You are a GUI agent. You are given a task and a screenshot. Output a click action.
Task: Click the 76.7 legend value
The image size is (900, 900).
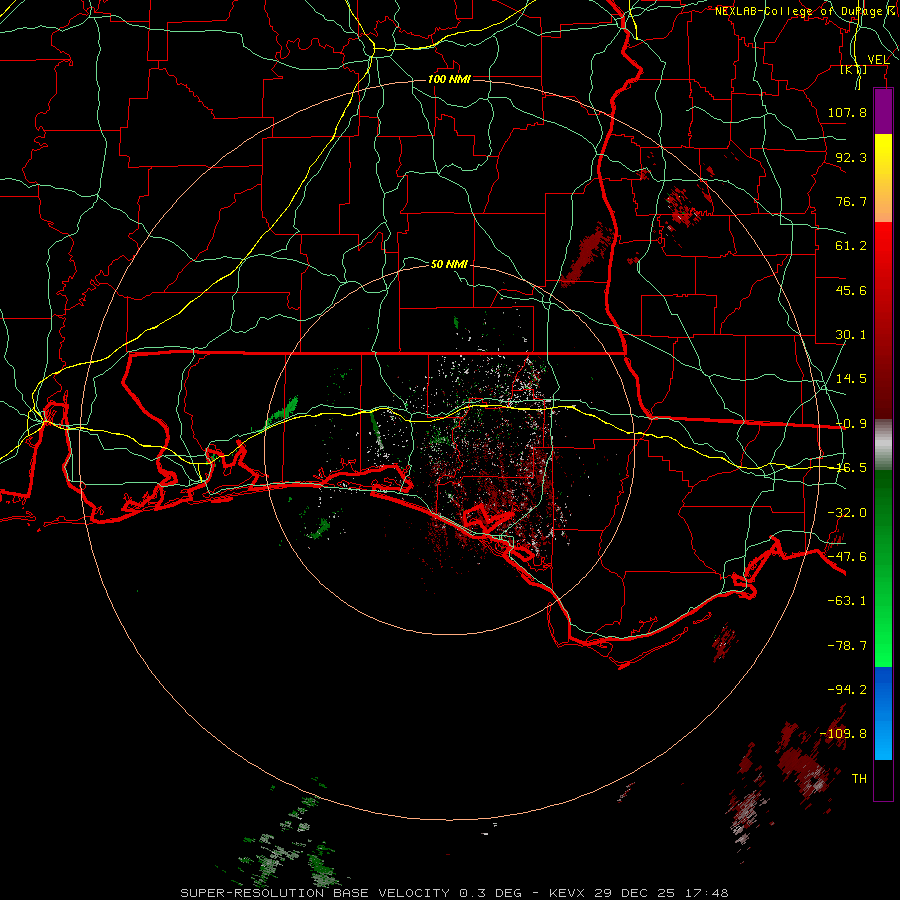pyautogui.click(x=851, y=201)
